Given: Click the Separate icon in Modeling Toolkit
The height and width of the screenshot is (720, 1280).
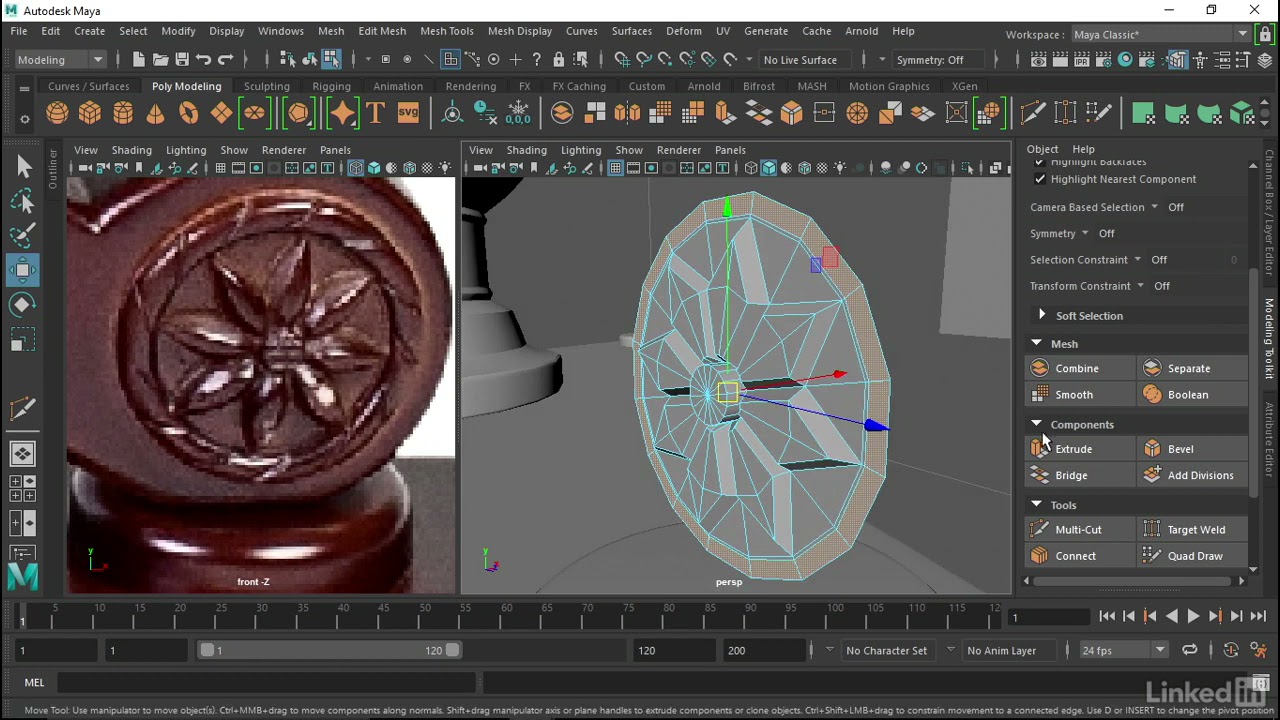Looking at the screenshot, I should [1152, 368].
